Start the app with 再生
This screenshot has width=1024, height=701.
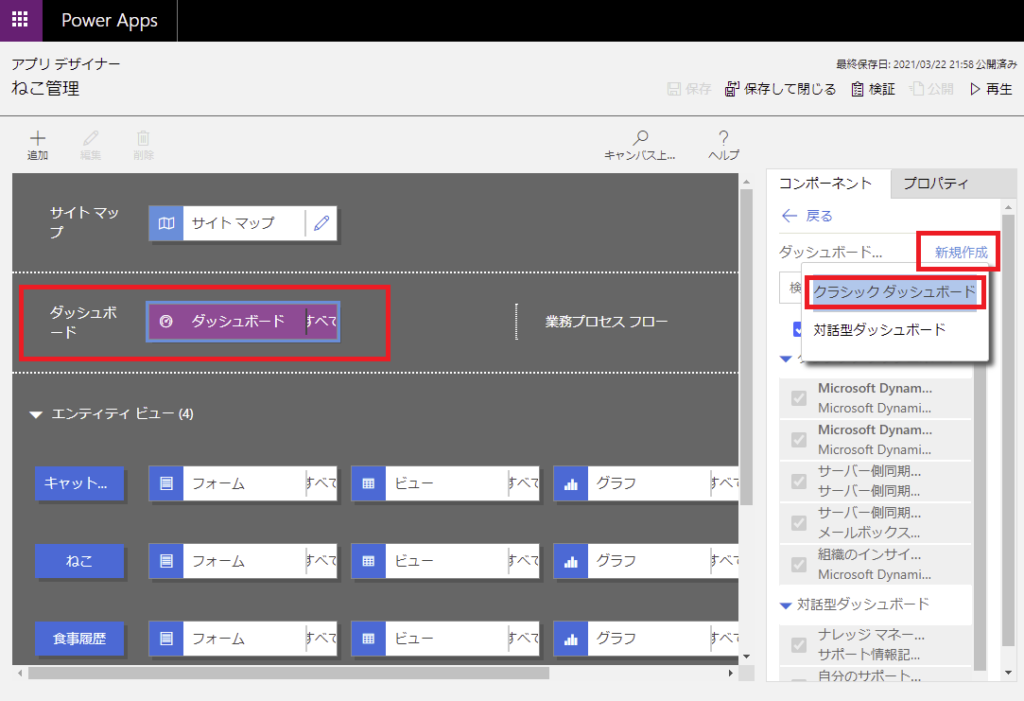(991, 89)
